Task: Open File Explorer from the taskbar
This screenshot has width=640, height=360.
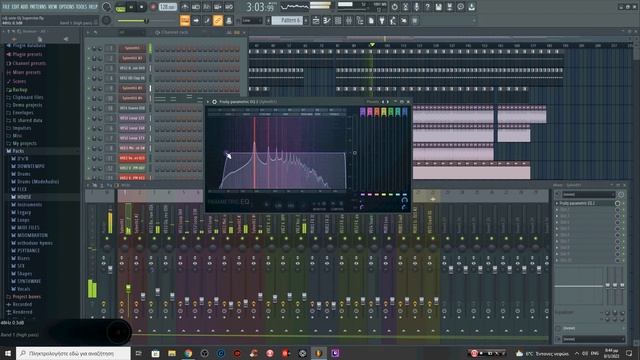Action: 171,353
